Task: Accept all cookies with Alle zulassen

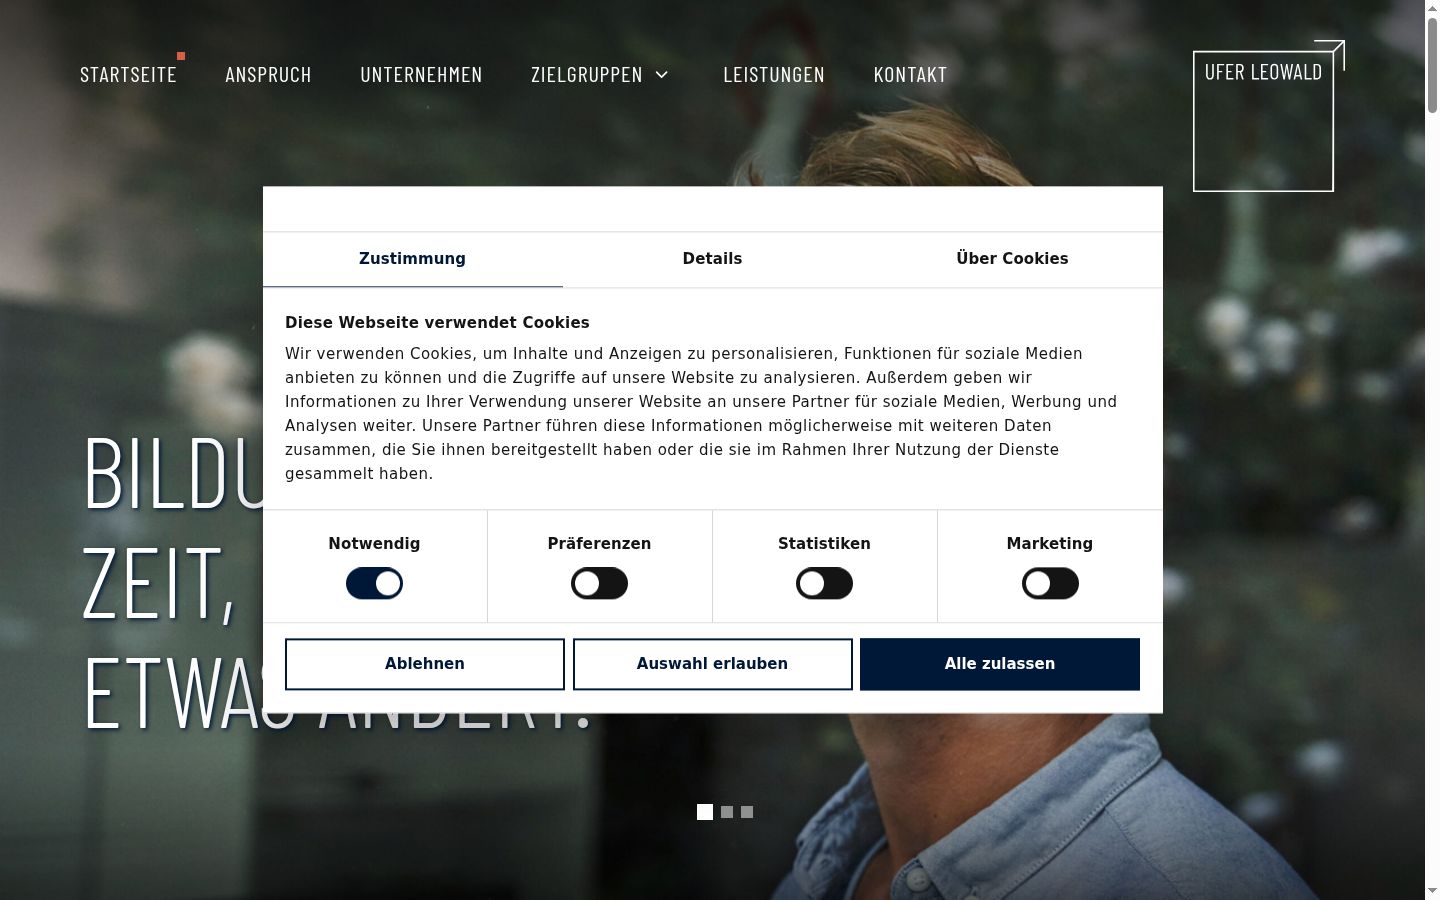Action: pos(1000,664)
